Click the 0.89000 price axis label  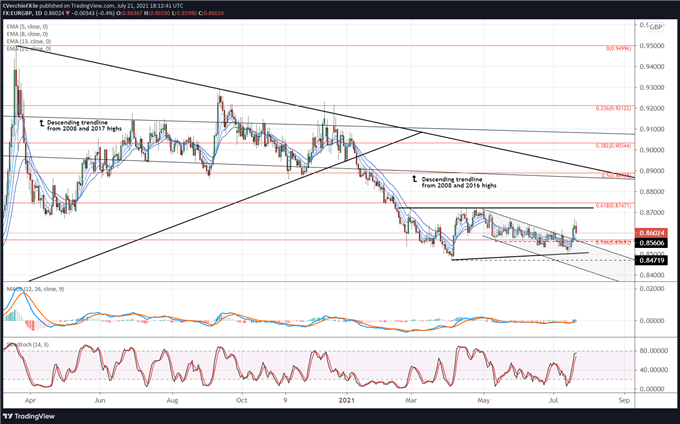point(651,171)
